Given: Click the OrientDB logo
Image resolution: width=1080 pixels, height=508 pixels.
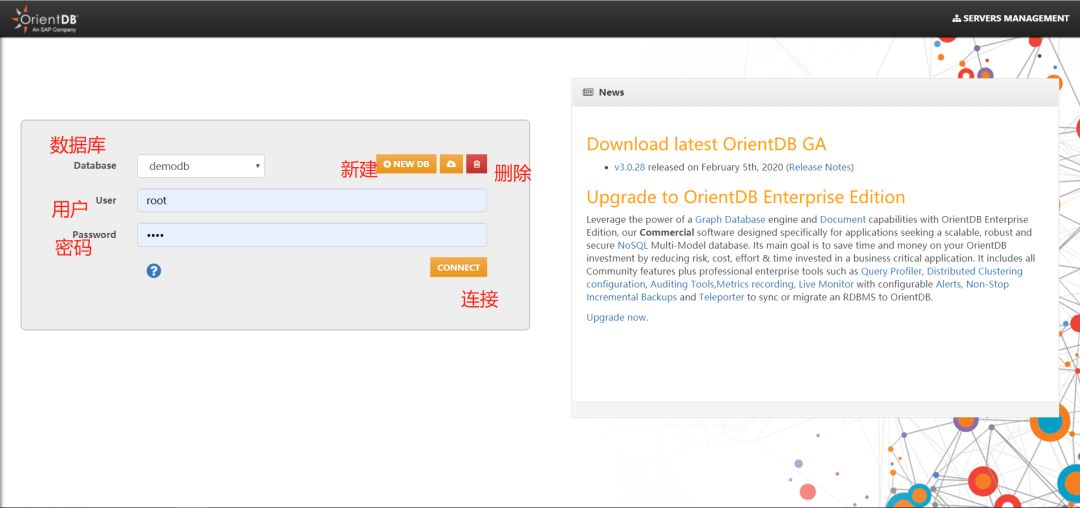Looking at the screenshot, I should (45, 19).
